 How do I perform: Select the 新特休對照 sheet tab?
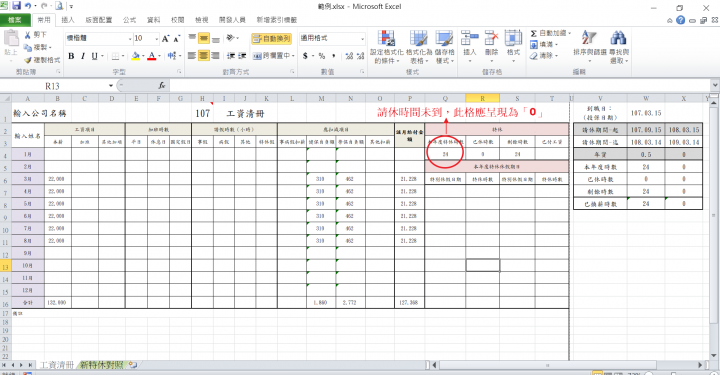[102, 365]
